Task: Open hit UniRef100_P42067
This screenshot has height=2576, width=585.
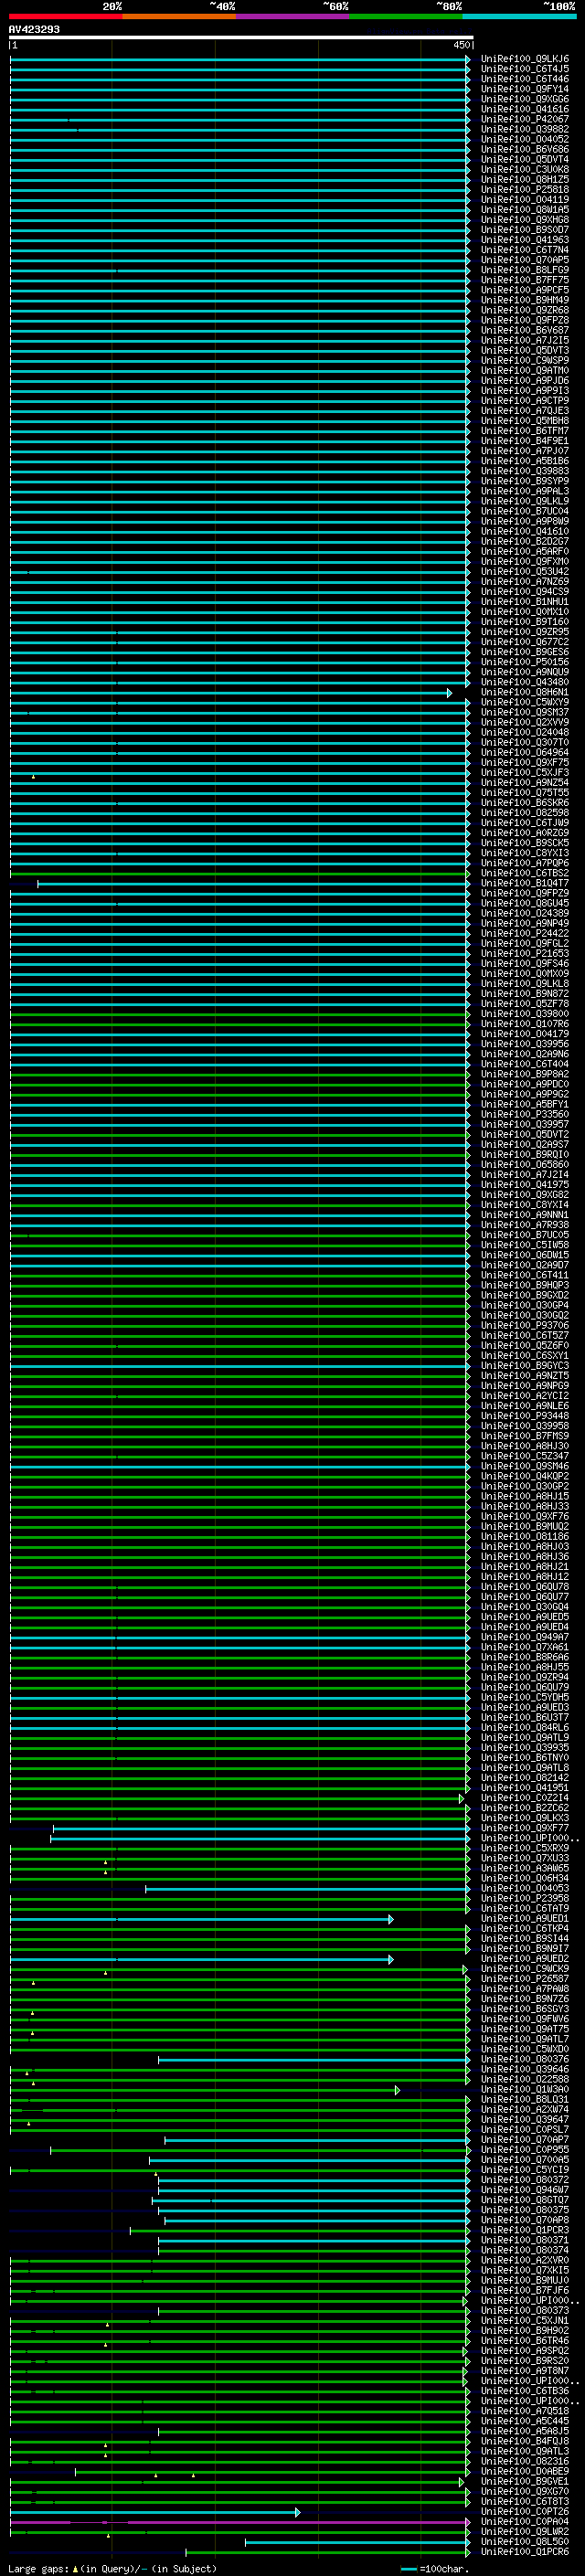Action: pyautogui.click(x=524, y=119)
